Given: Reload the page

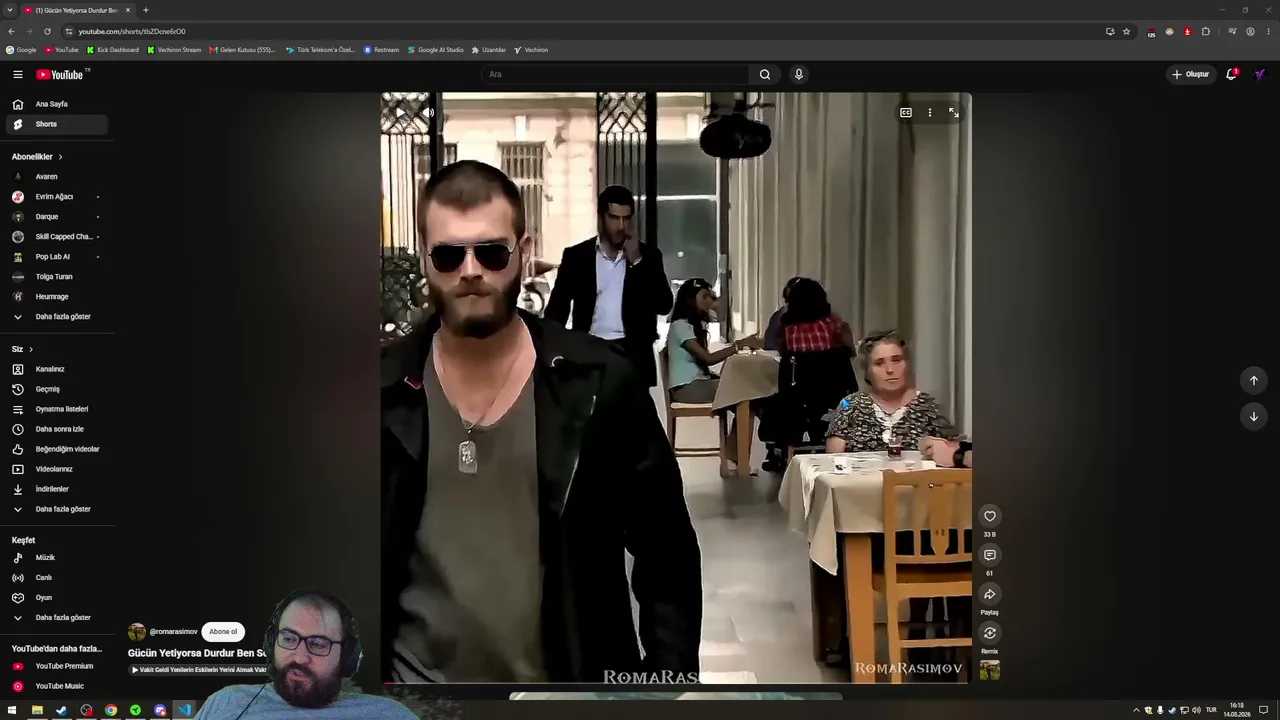Looking at the screenshot, I should [x=47, y=31].
